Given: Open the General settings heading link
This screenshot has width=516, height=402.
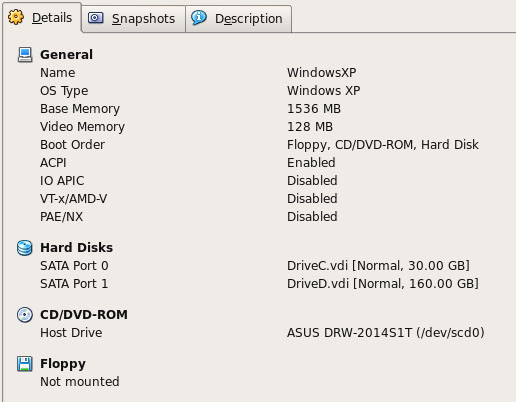Looking at the screenshot, I should (x=66, y=55).
